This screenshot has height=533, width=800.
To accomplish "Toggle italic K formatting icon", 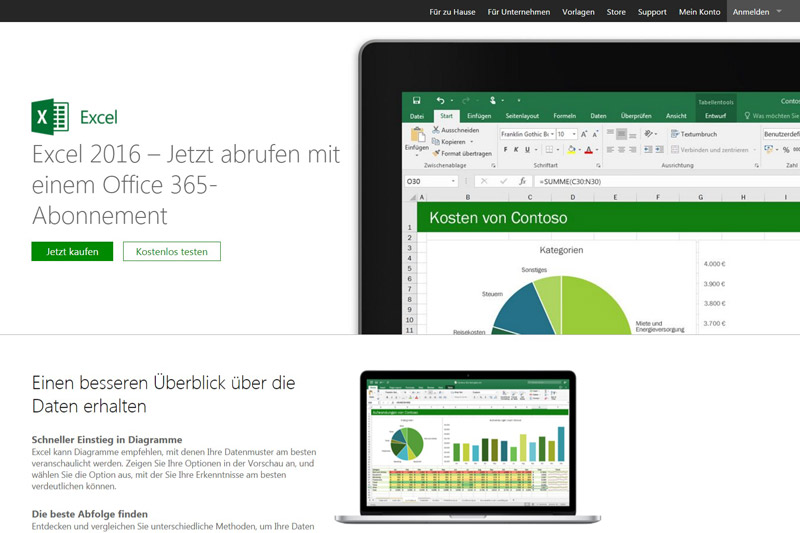I will tap(516, 149).
